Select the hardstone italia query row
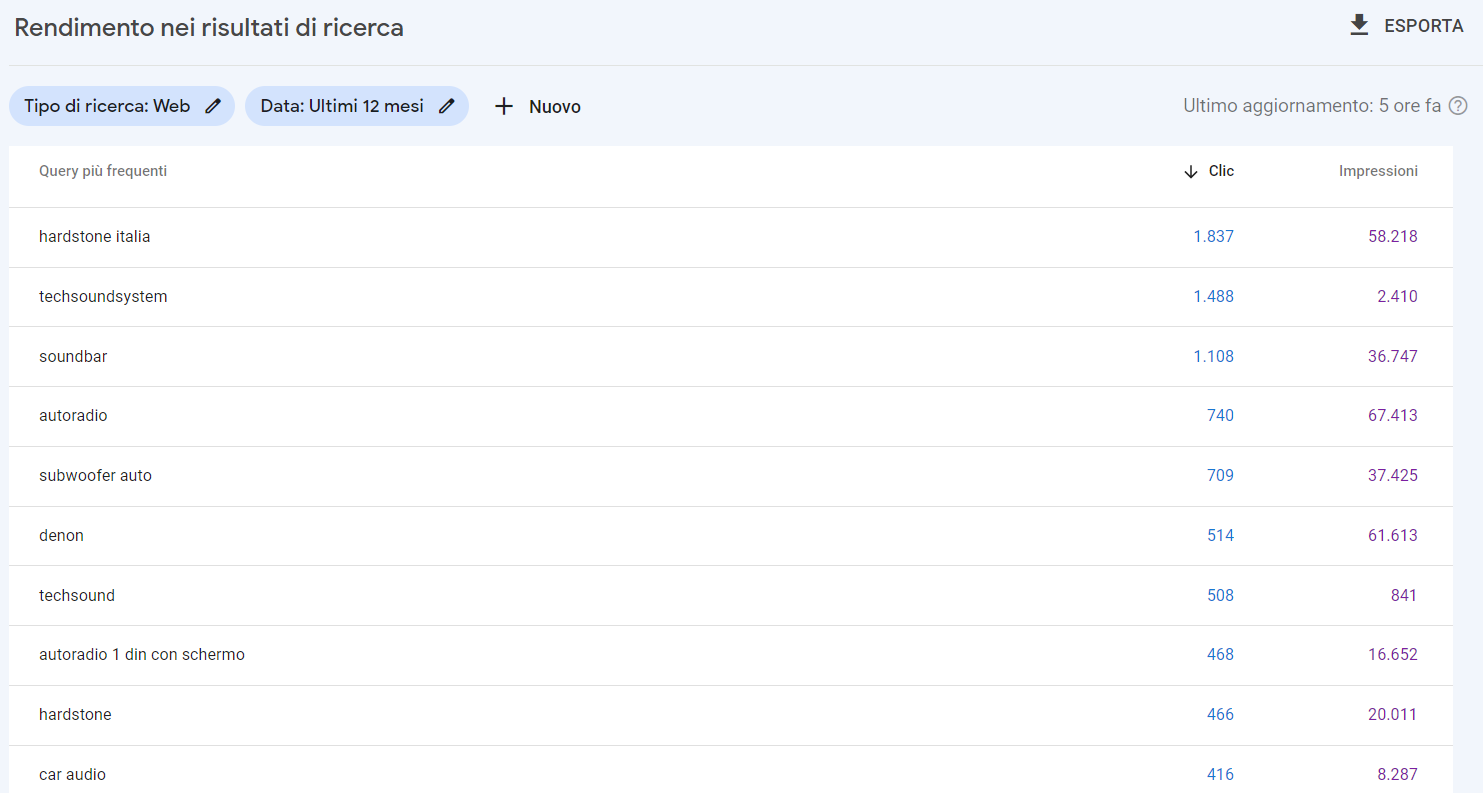This screenshot has width=1483, height=793. [731, 237]
